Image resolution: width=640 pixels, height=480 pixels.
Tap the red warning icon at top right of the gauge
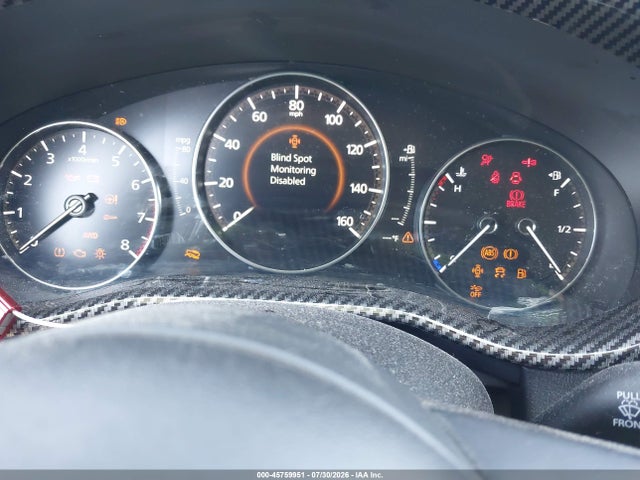529,162
